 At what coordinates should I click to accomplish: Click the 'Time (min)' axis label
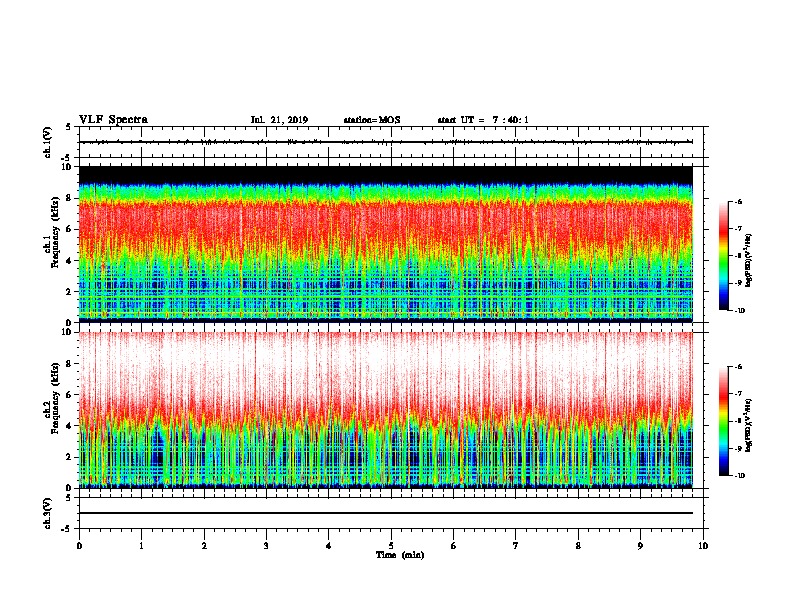tap(400, 555)
